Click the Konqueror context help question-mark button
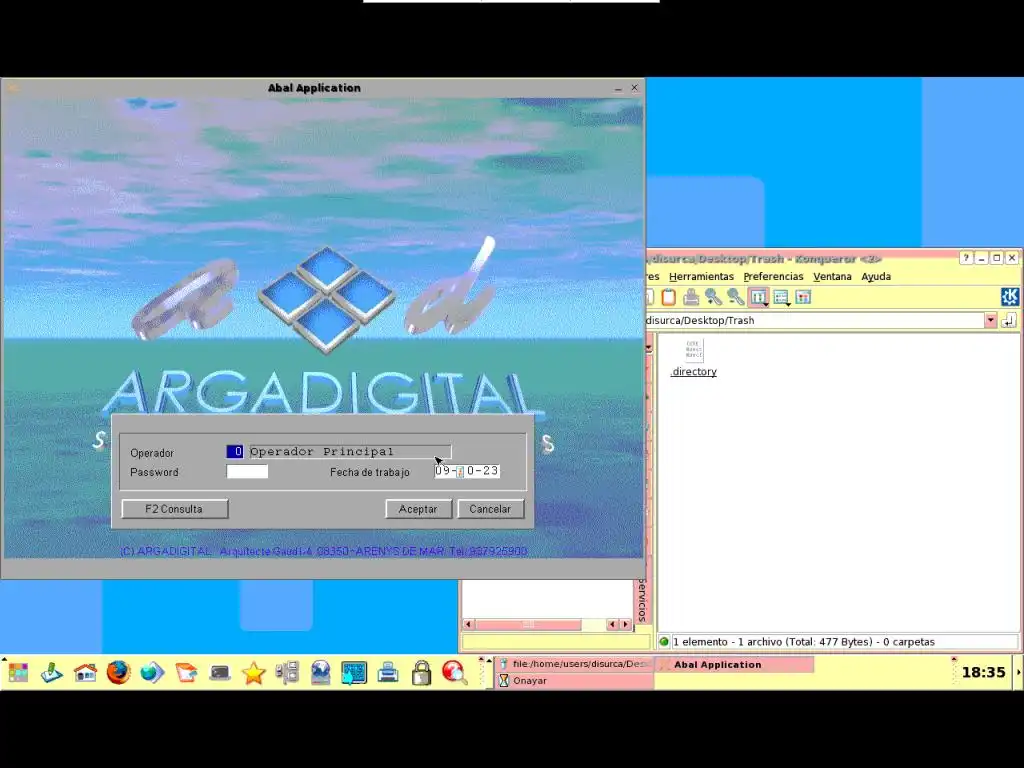The width and height of the screenshot is (1024, 768). (966, 258)
